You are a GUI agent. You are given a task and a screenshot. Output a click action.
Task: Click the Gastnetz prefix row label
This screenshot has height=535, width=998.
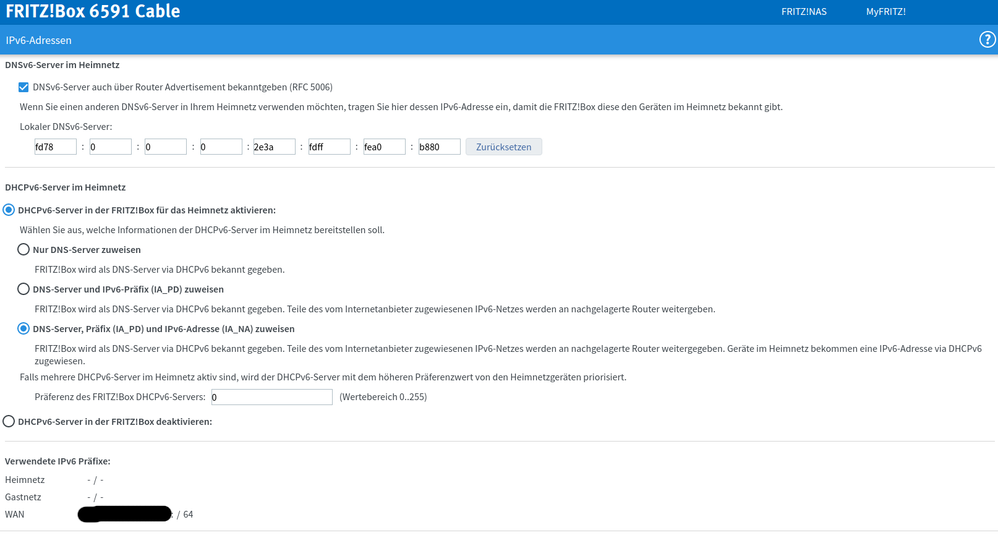click(x=23, y=497)
